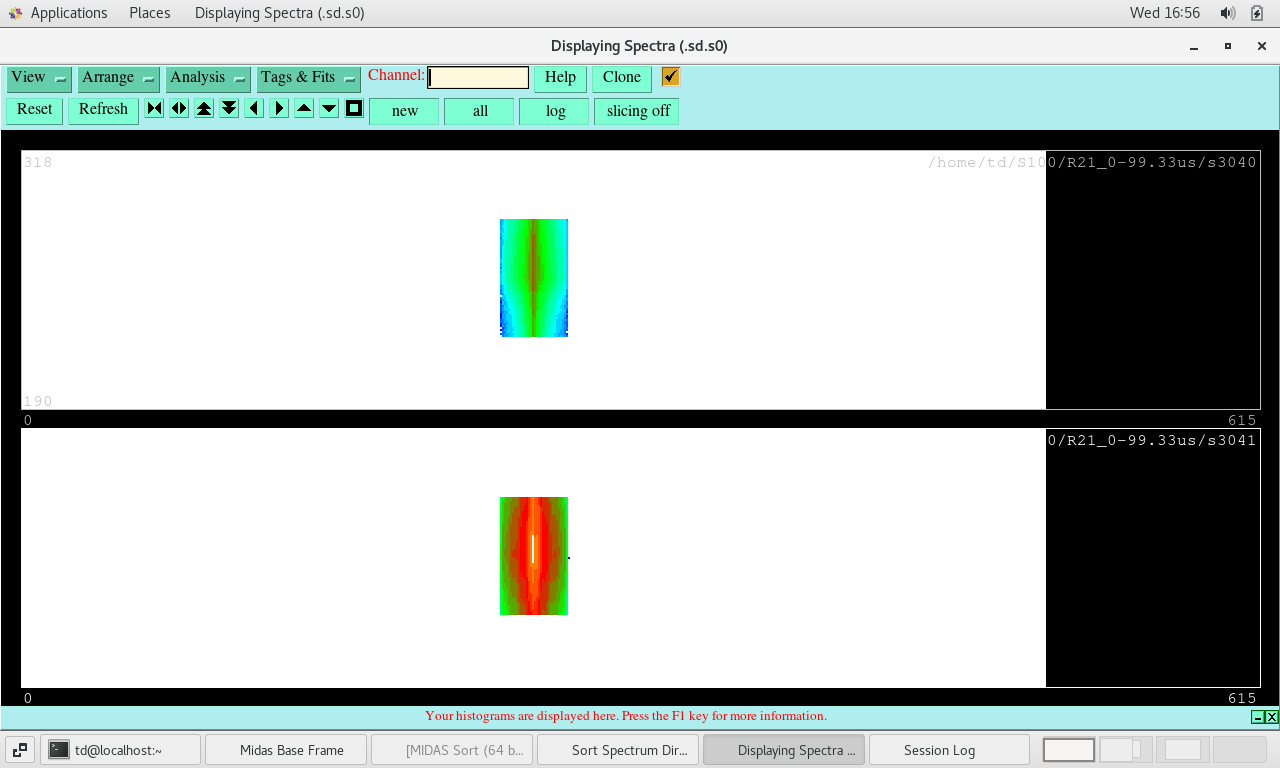The width and height of the screenshot is (1280, 768).
Task: Open the Arrange dropdown menu
Action: (118, 78)
